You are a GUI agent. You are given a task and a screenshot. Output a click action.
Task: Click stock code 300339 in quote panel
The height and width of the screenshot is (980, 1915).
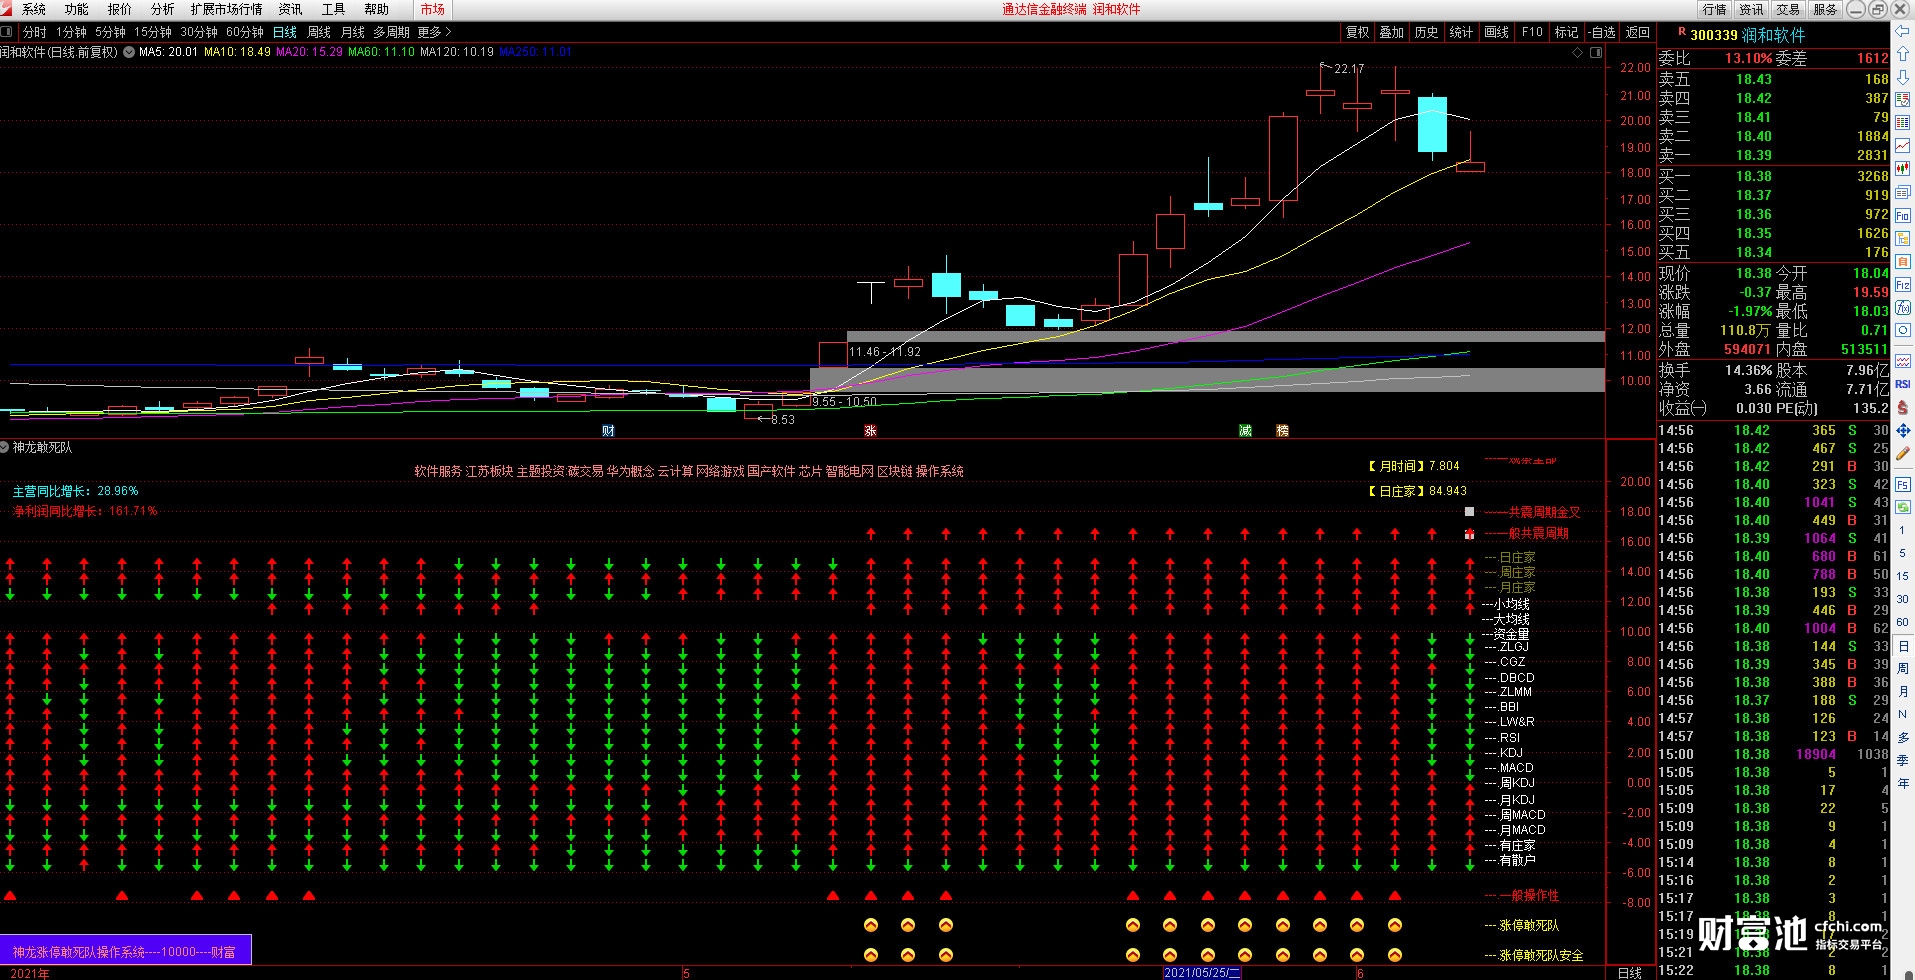coord(1714,35)
